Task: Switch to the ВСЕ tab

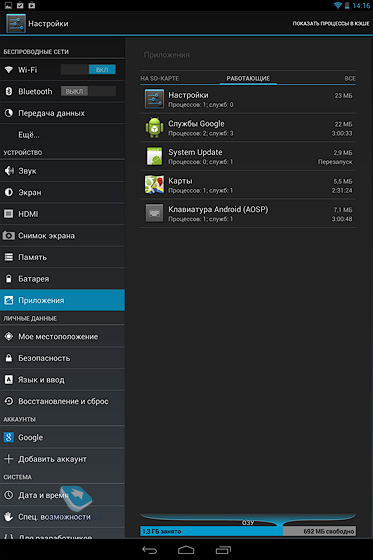Action: [350, 78]
